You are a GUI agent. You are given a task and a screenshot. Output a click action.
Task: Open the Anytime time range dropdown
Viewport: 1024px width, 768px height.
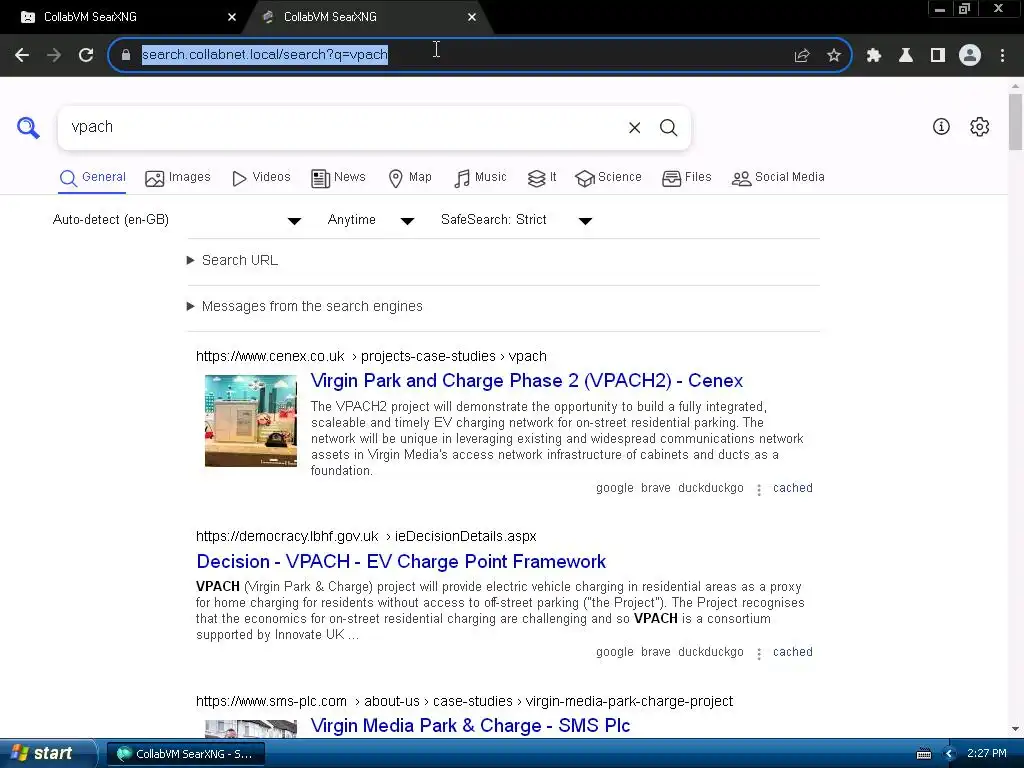point(371,220)
